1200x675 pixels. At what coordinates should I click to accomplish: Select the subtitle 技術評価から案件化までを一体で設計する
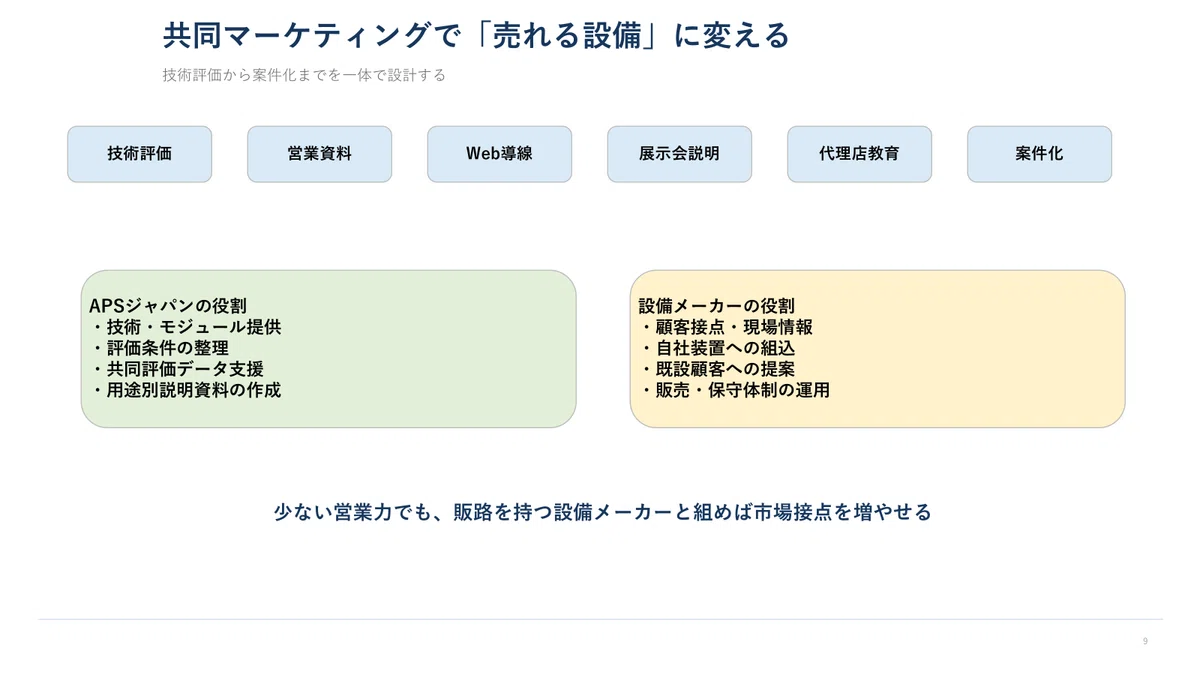pos(304,75)
